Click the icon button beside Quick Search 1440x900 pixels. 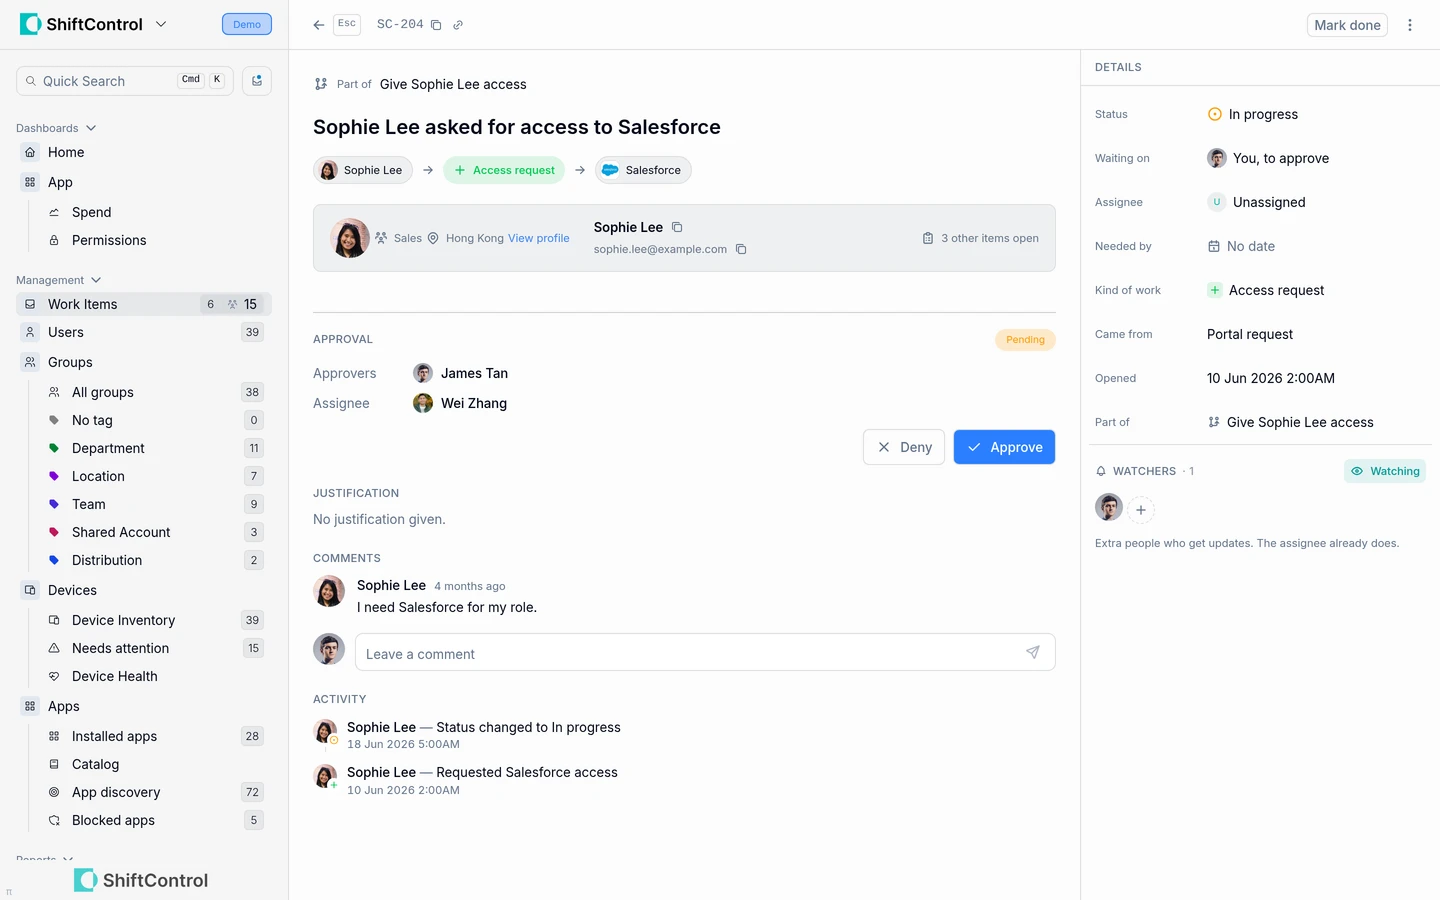pyautogui.click(x=257, y=81)
